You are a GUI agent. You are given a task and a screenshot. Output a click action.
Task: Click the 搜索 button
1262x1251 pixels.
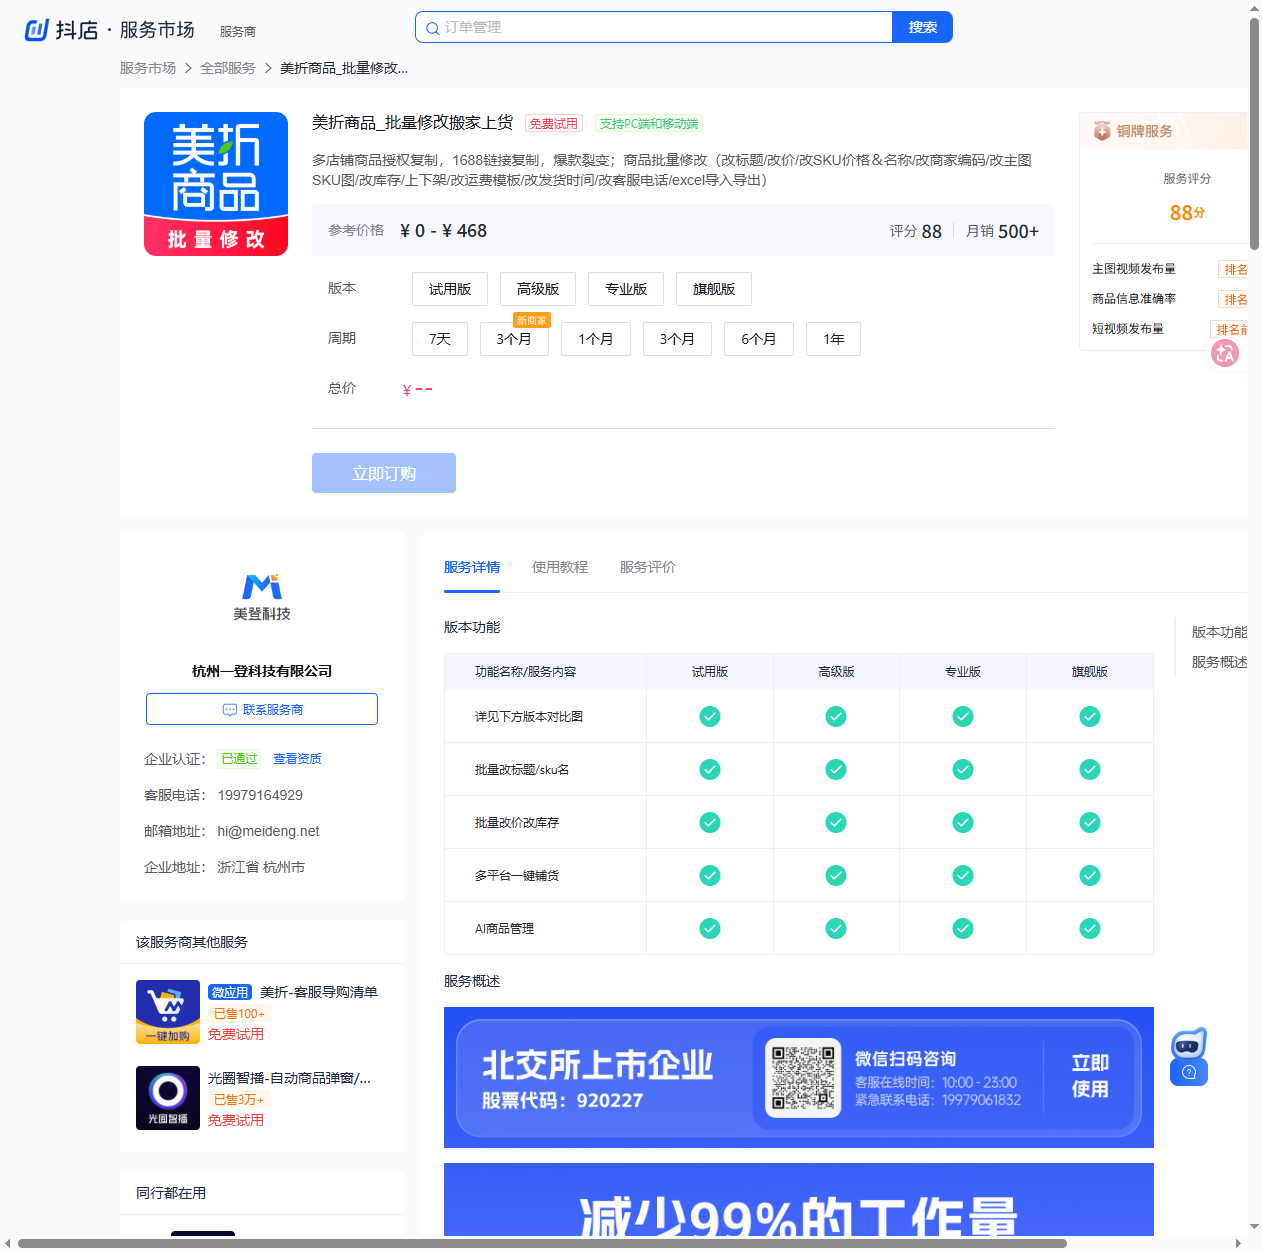pyautogui.click(x=922, y=27)
